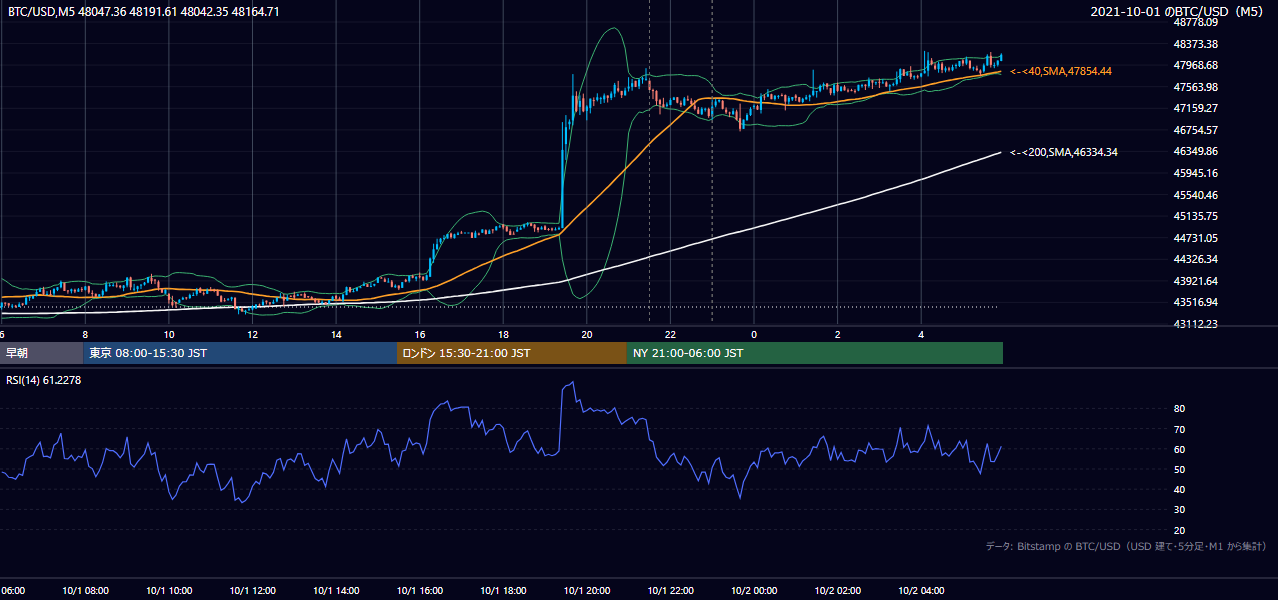Click price axis value 45945.16

1195,173
